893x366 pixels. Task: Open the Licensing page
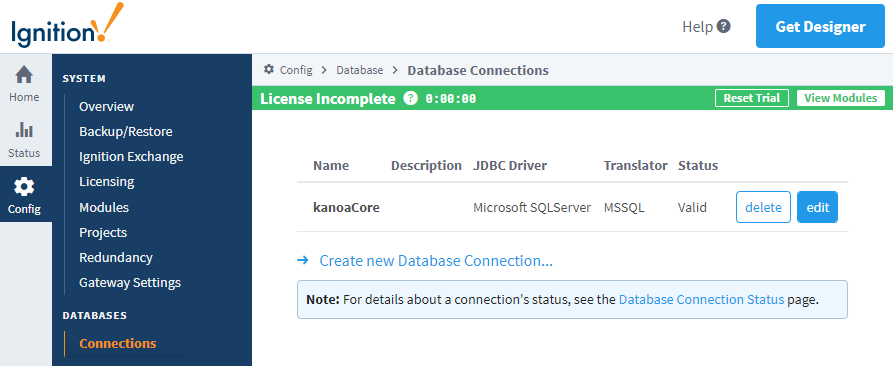106,182
